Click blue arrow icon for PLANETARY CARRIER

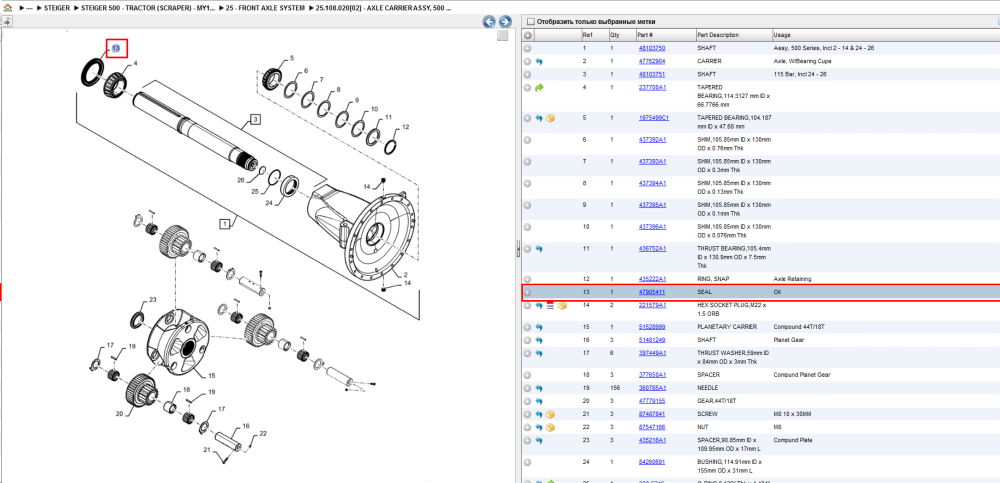pos(539,327)
